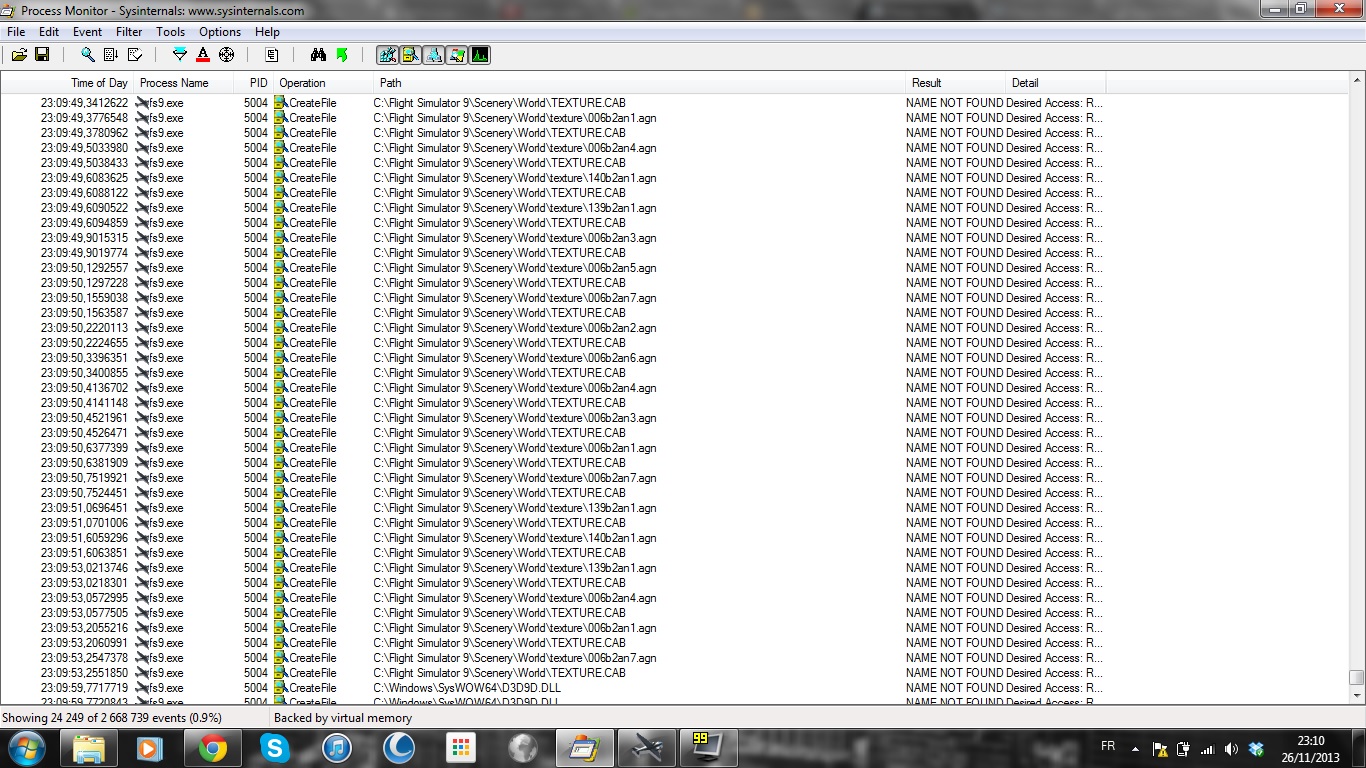Open the Filter menu
The image size is (1366, 768).
click(129, 32)
